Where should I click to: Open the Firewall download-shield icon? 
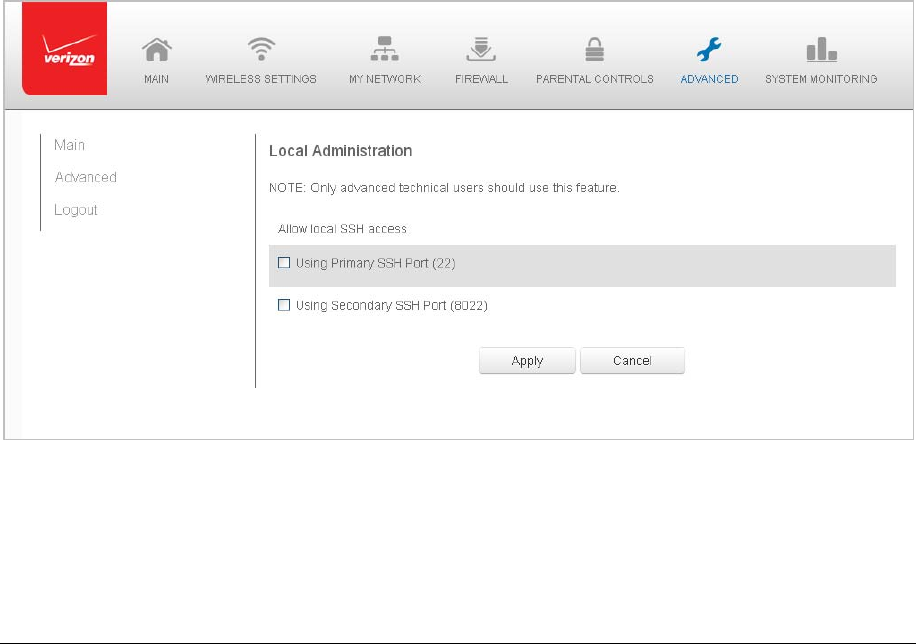[481, 49]
